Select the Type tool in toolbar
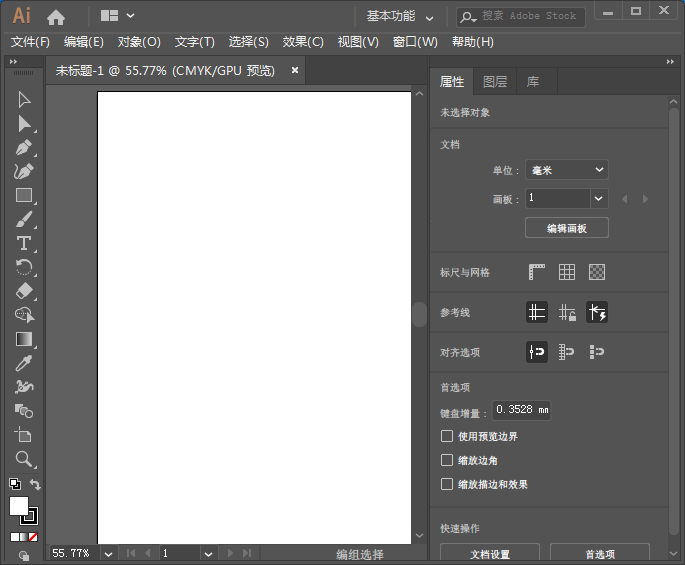Viewport: 685px width, 565px height. [24, 243]
